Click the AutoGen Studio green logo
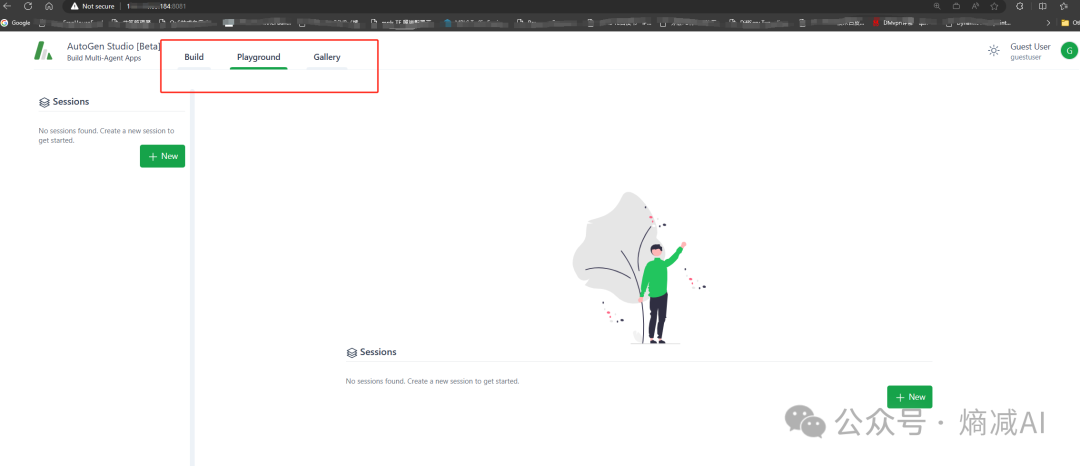The width and height of the screenshot is (1080, 466). click(x=43, y=51)
